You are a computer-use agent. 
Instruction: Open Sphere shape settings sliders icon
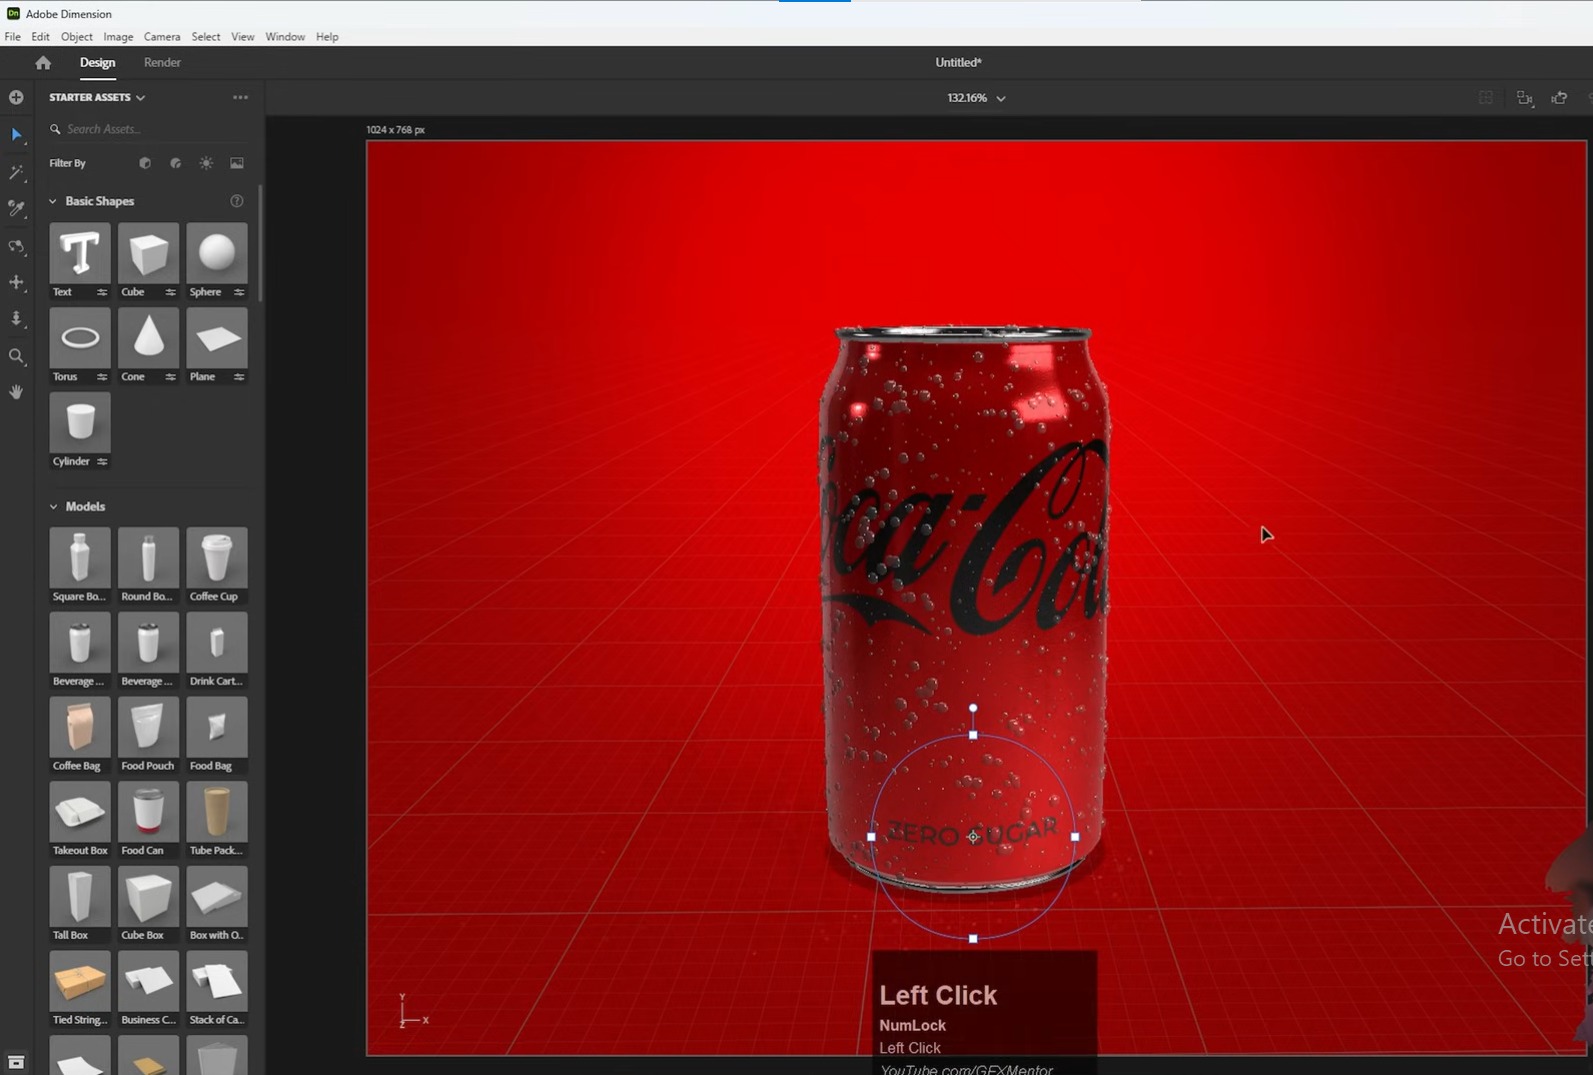[x=239, y=292]
